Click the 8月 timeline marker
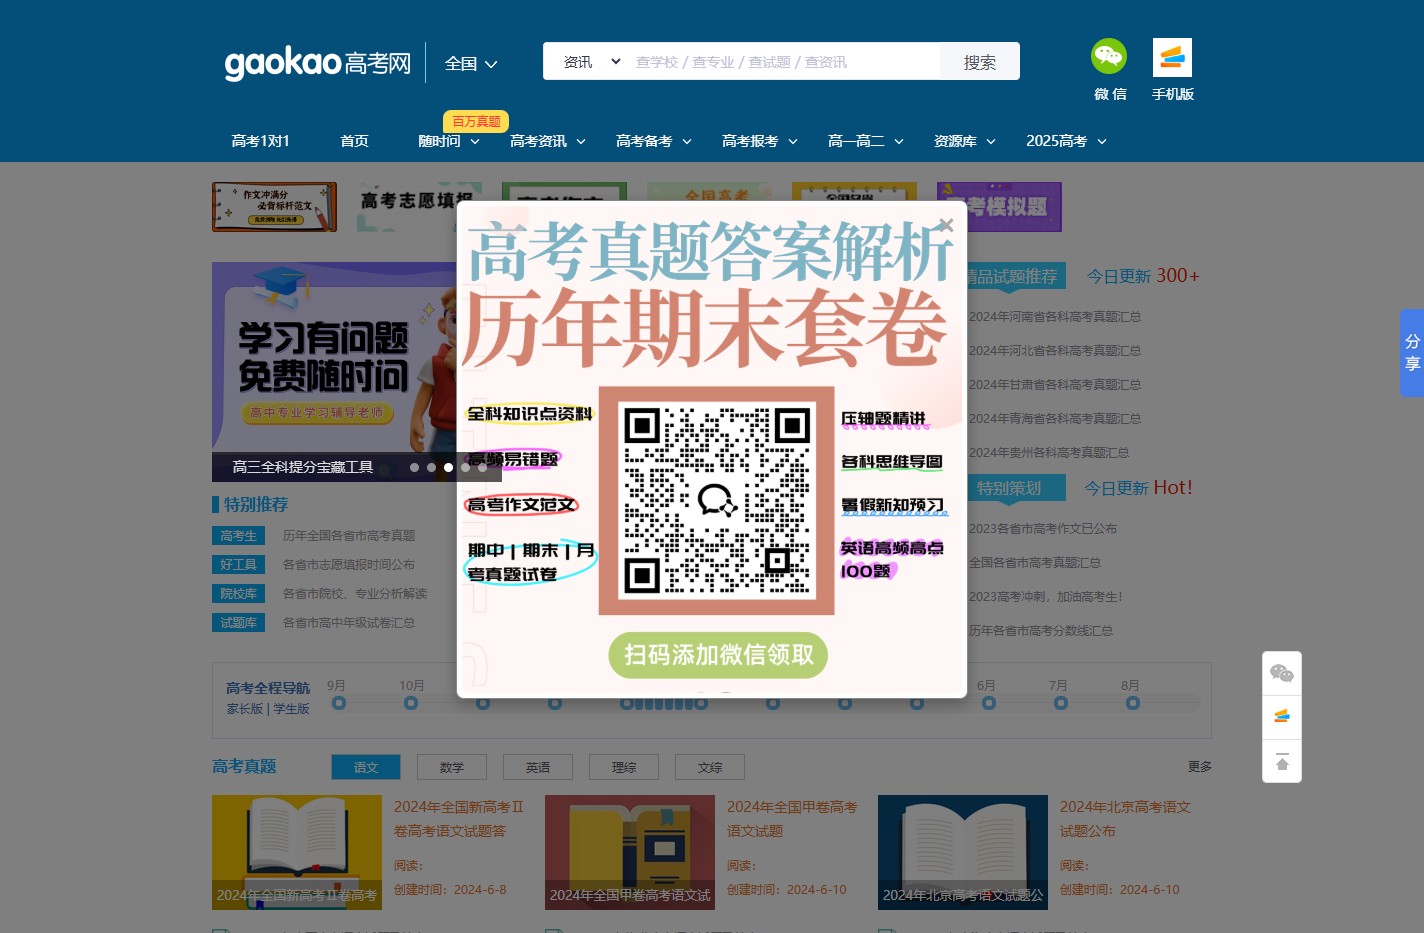This screenshot has width=1424, height=933. tap(1132, 703)
